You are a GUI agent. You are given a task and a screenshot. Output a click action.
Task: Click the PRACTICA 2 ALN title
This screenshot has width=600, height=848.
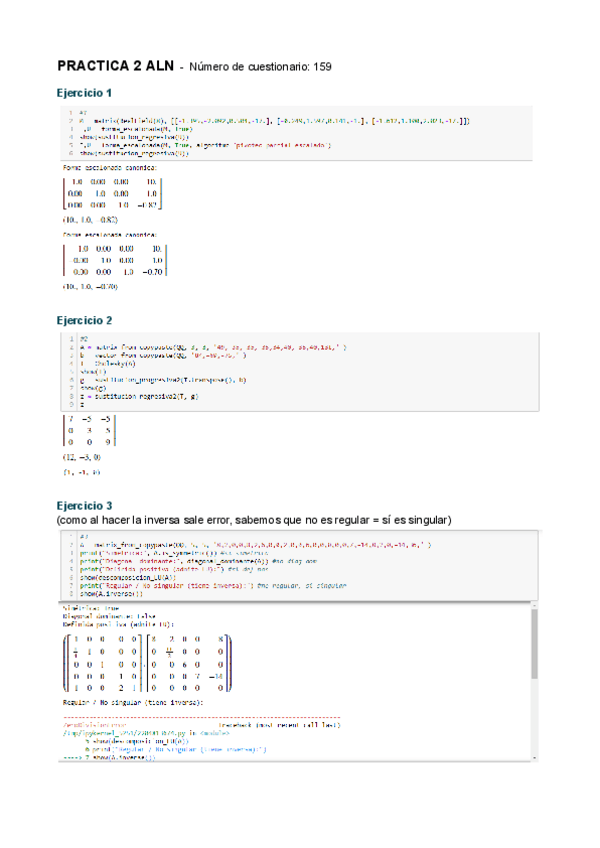115,66
